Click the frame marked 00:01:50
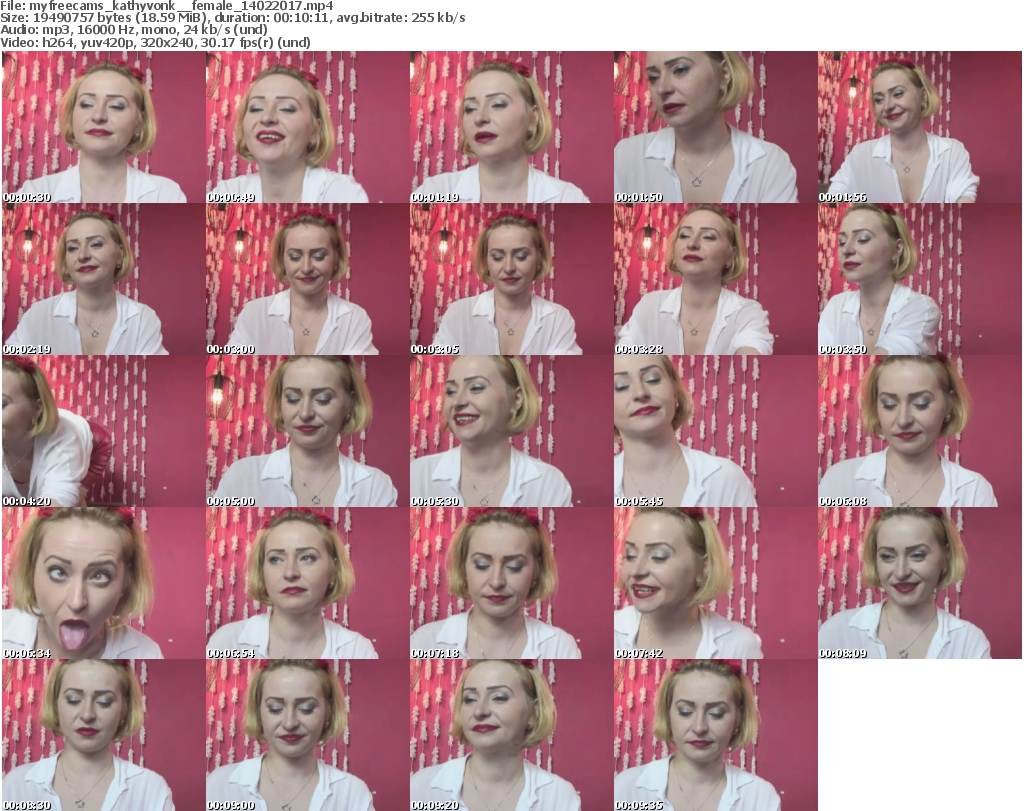 (715, 127)
